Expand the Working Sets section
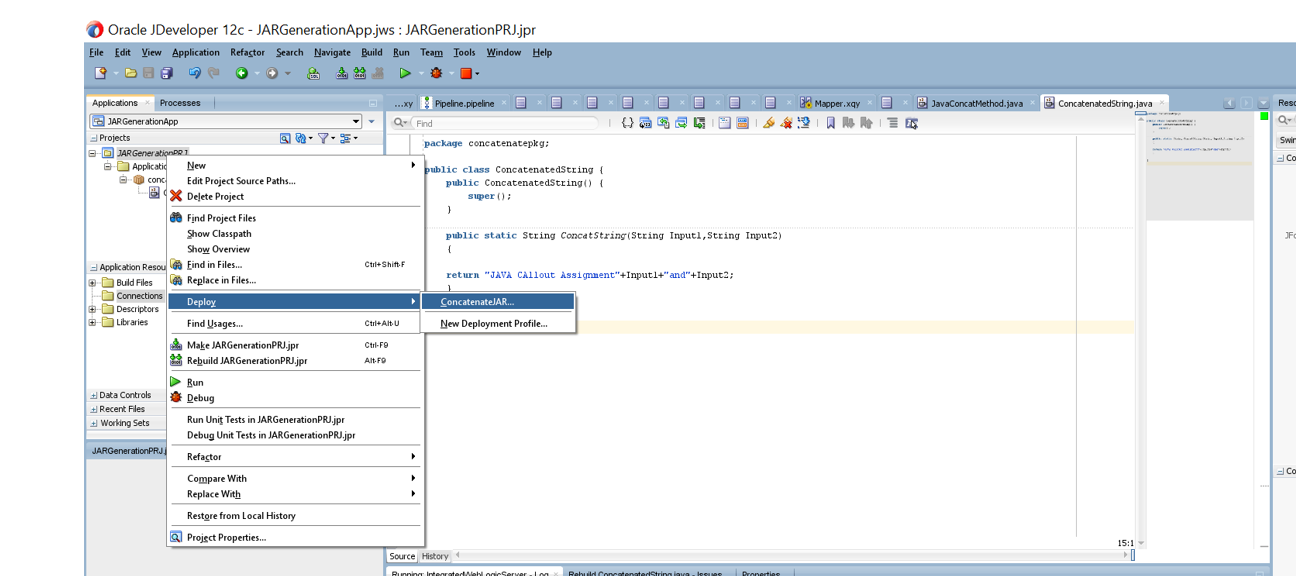Image resolution: width=1296 pixels, height=576 pixels. (x=94, y=423)
